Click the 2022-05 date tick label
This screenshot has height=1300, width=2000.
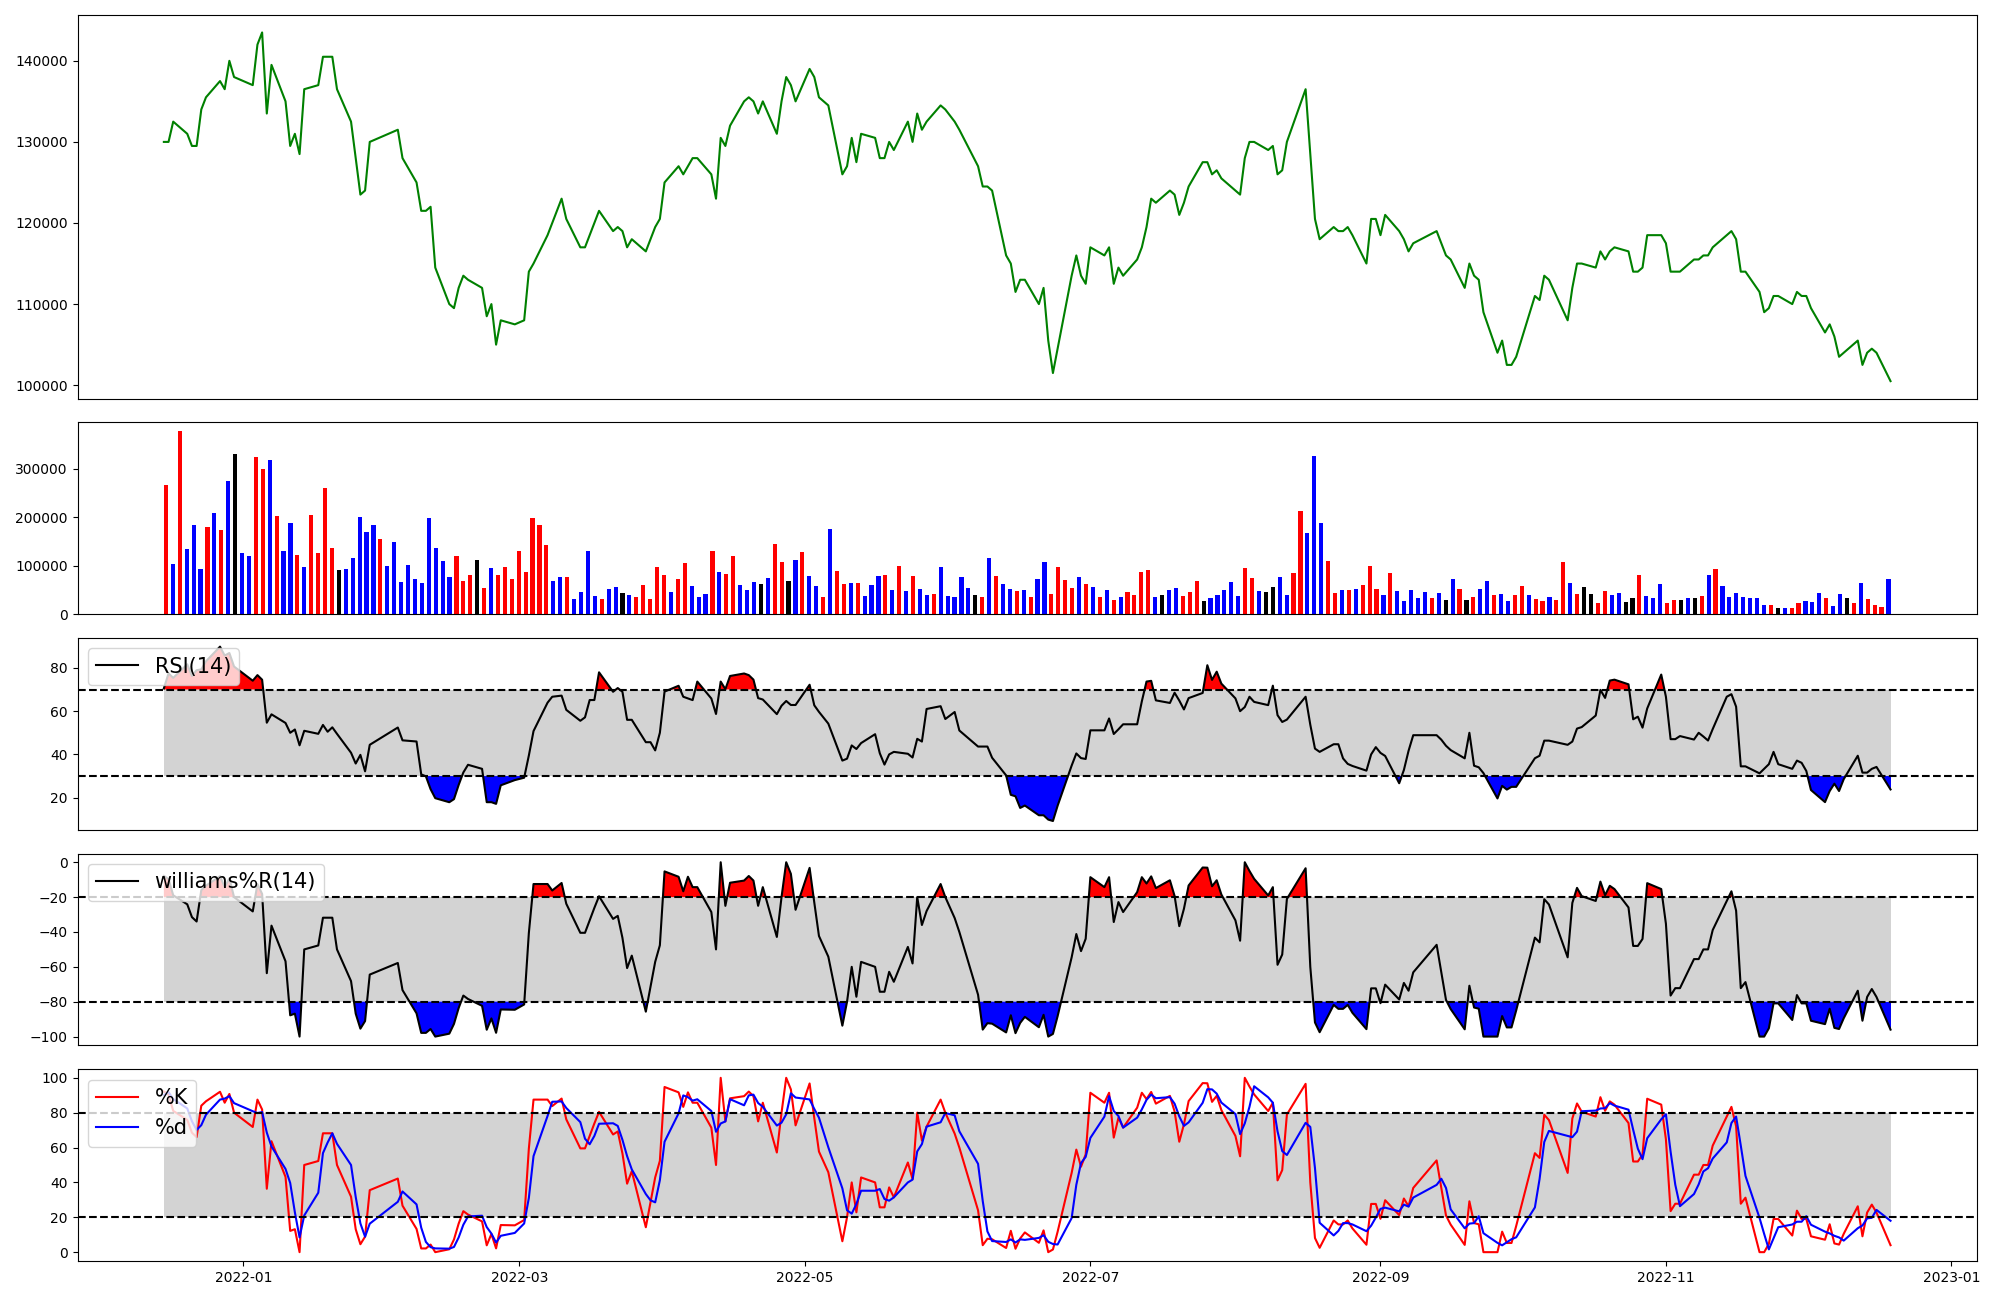805,1277
